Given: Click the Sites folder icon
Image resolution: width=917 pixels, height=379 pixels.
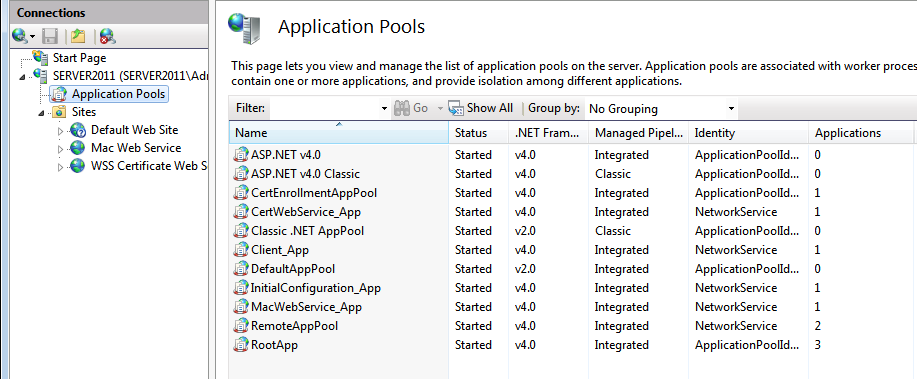Looking at the screenshot, I should click(x=60, y=112).
